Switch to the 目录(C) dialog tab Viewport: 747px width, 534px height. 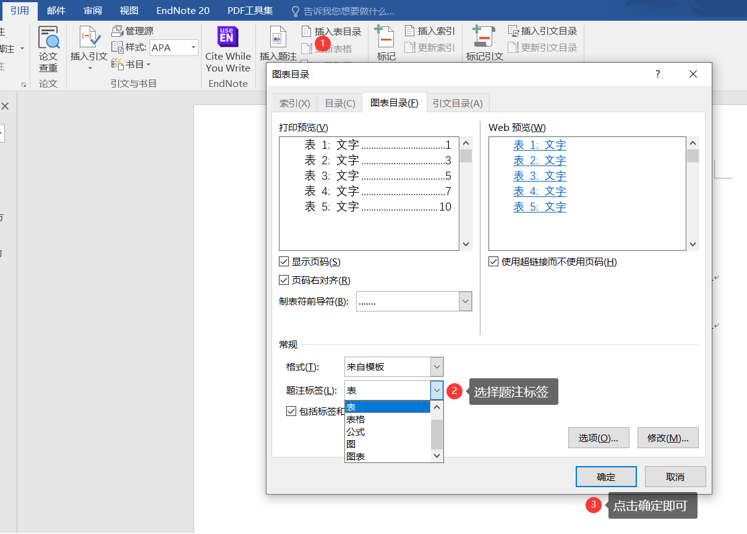click(x=340, y=103)
